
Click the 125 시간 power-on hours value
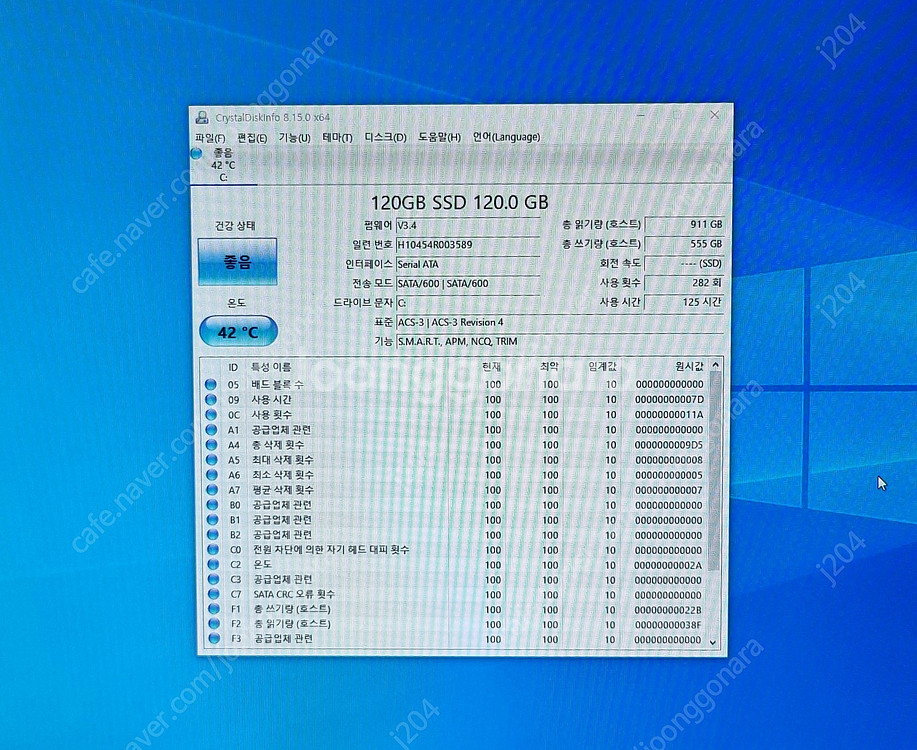[x=684, y=302]
